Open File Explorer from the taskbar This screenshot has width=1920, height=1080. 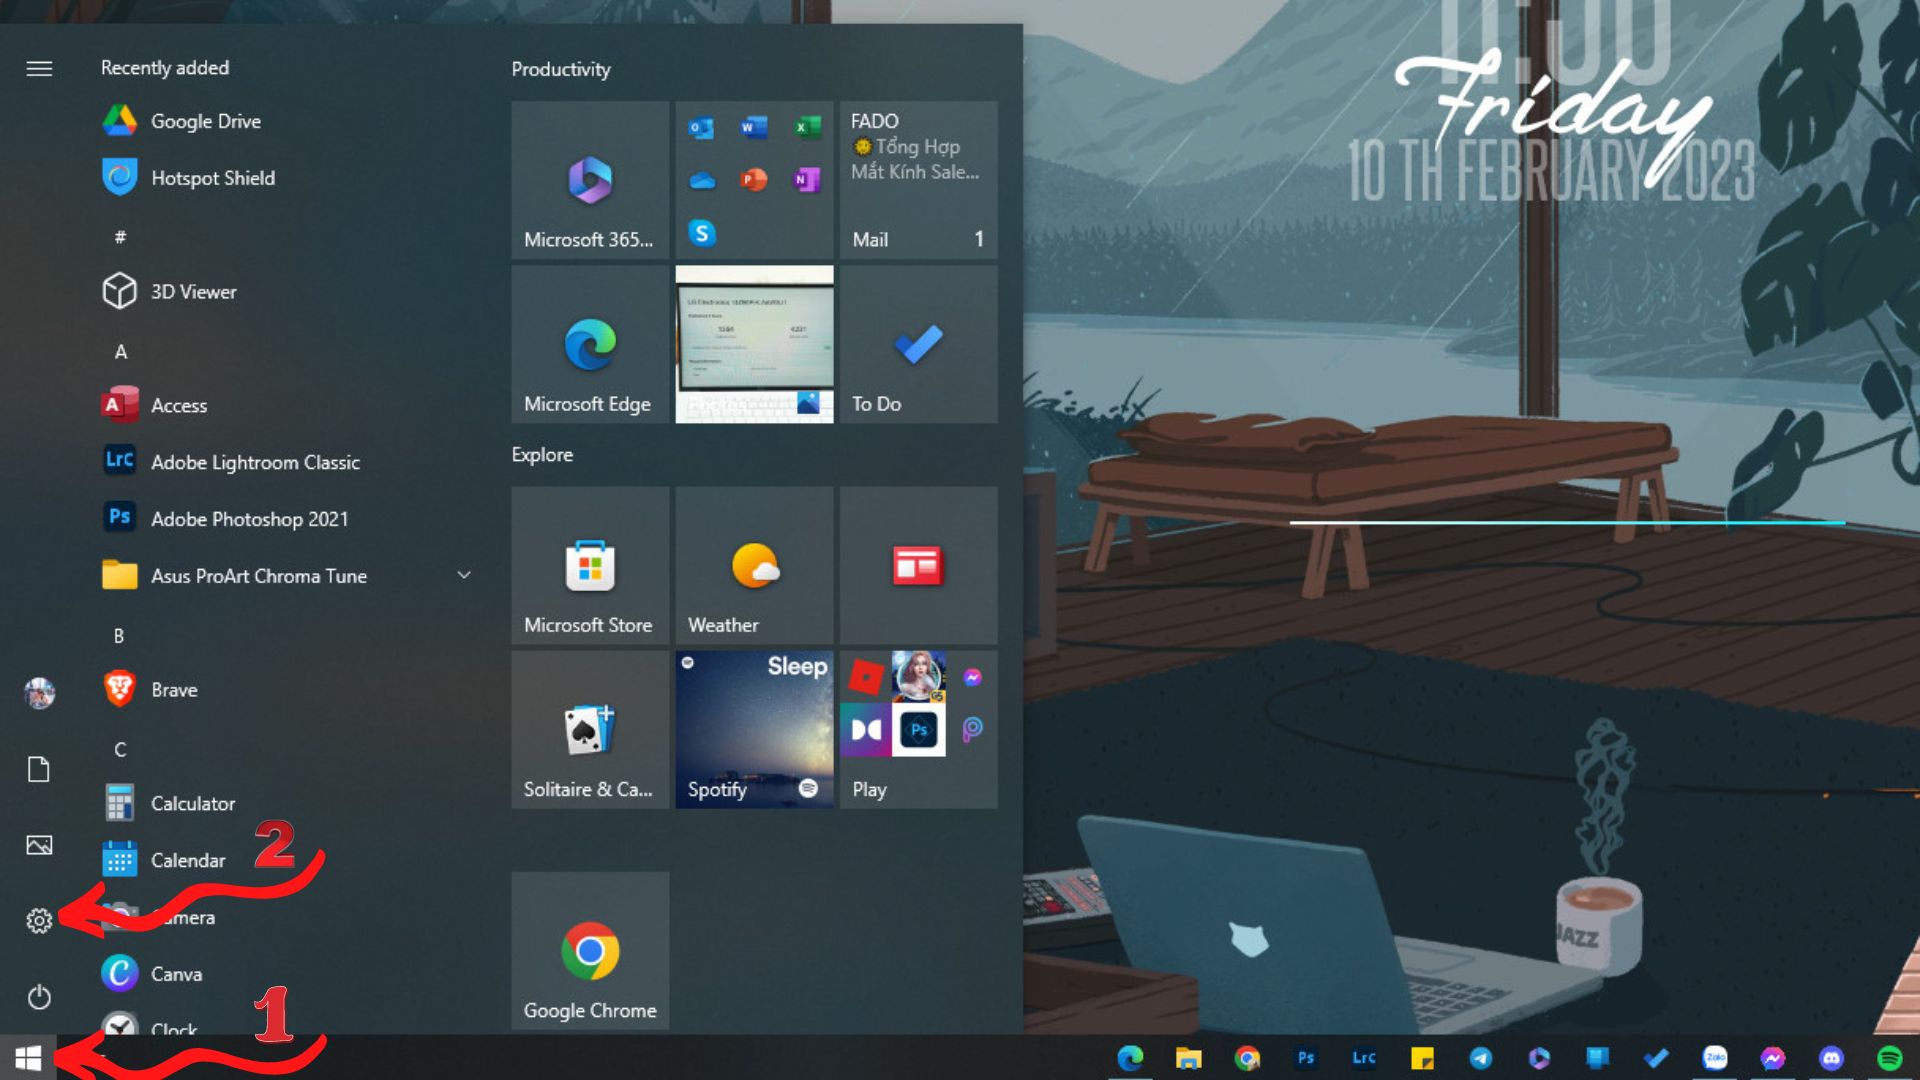point(1188,1058)
